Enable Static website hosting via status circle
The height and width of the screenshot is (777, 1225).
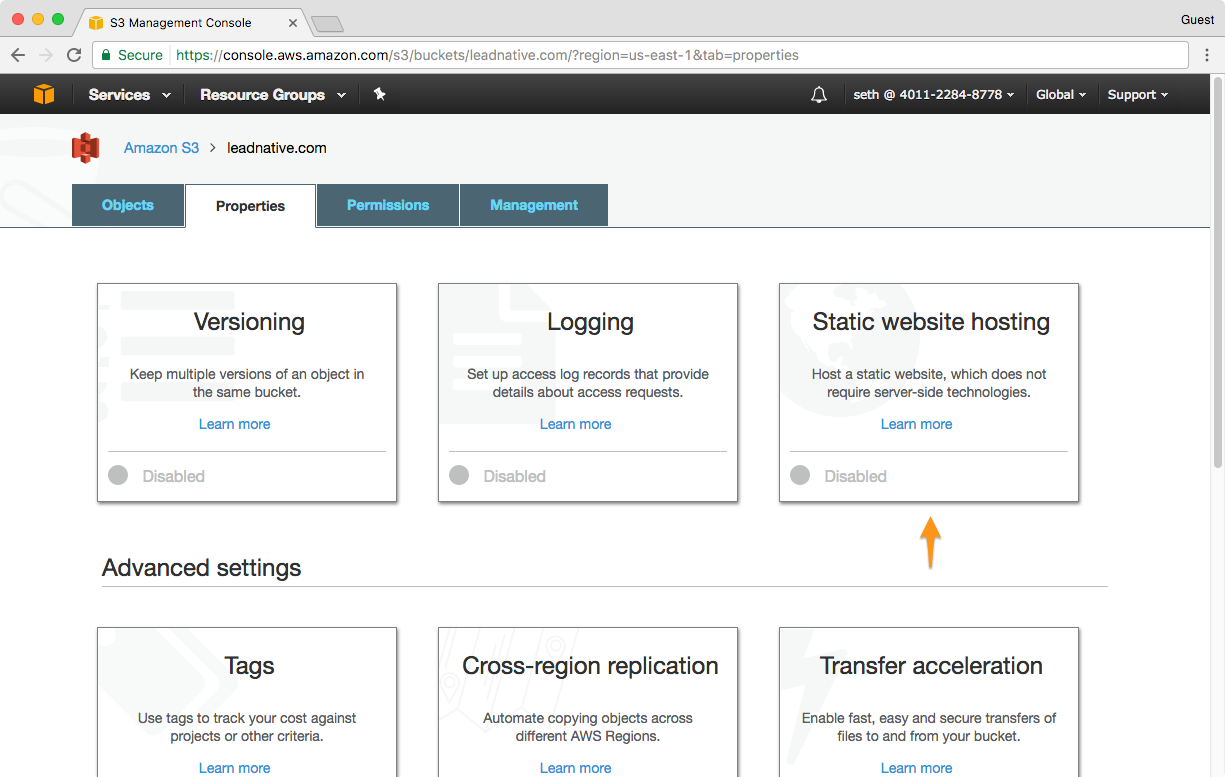tap(800, 476)
